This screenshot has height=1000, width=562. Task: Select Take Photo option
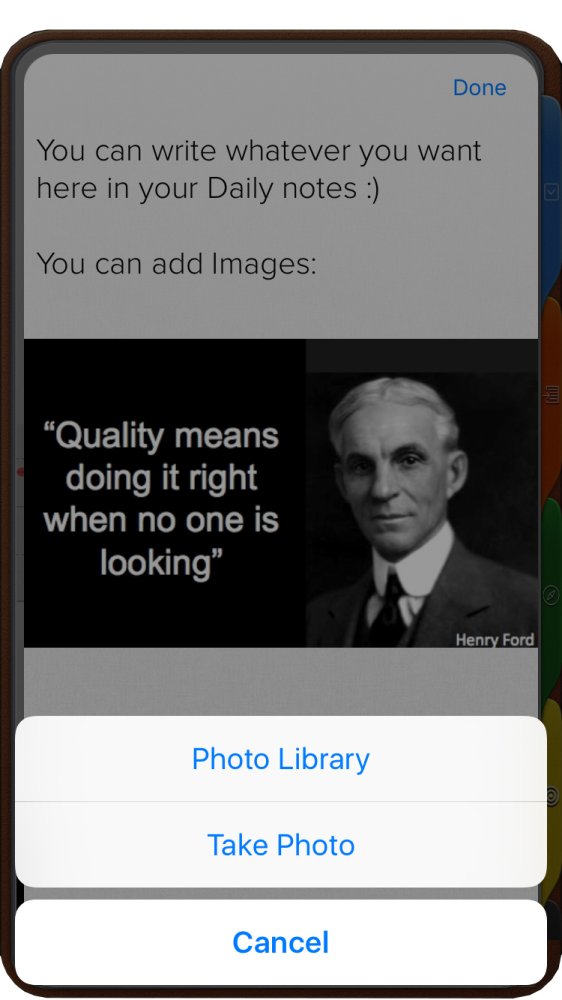pos(281,844)
